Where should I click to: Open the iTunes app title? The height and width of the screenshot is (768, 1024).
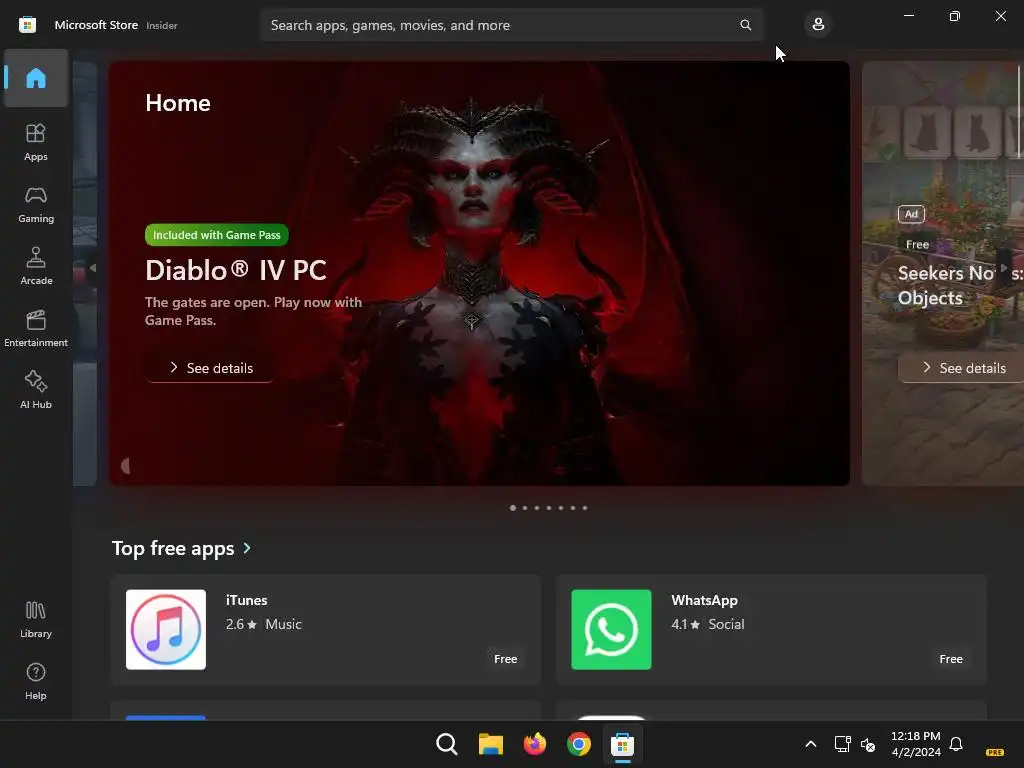point(246,600)
